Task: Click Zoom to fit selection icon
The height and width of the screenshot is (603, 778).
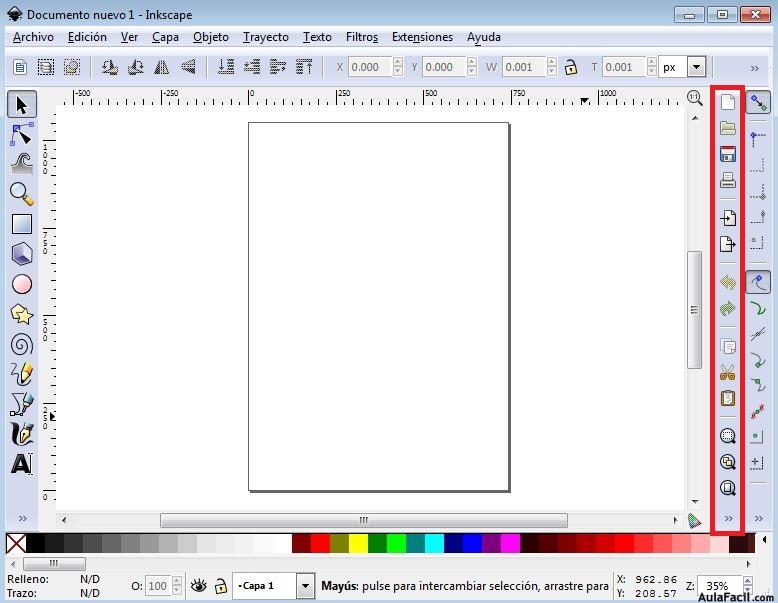Action: (x=727, y=436)
